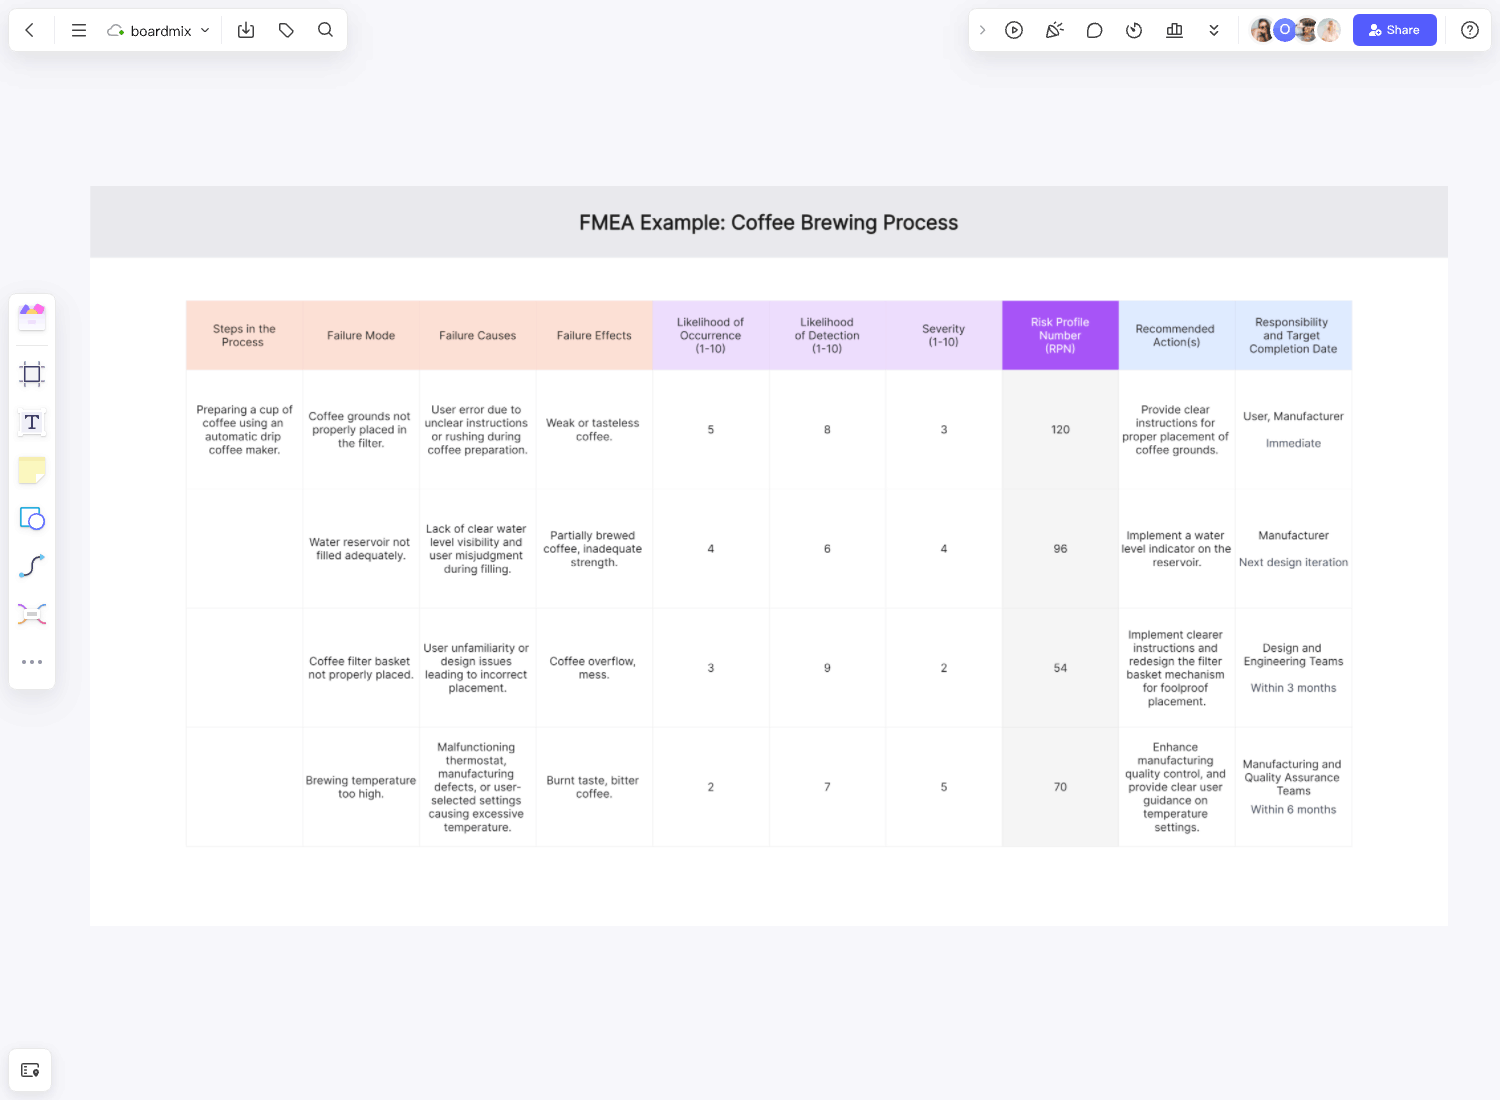This screenshot has width=1500, height=1100.
Task: Select the Text tool in sidebar
Action: click(x=32, y=422)
